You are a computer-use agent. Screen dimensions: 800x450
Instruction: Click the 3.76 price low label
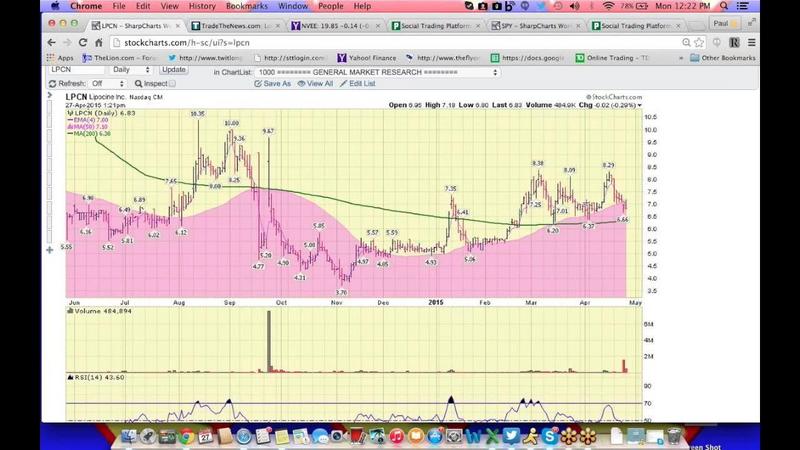click(x=341, y=293)
